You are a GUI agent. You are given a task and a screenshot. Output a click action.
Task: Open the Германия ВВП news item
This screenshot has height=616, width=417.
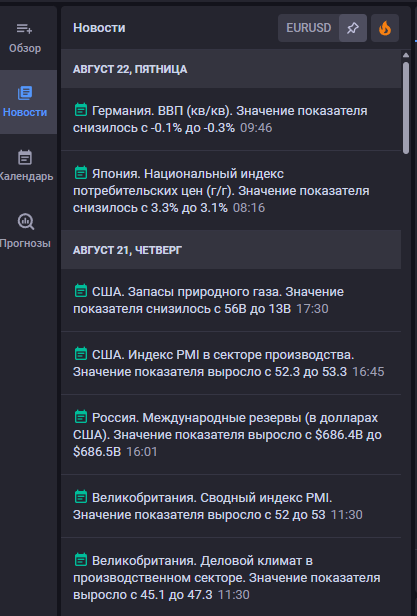[x=231, y=119]
